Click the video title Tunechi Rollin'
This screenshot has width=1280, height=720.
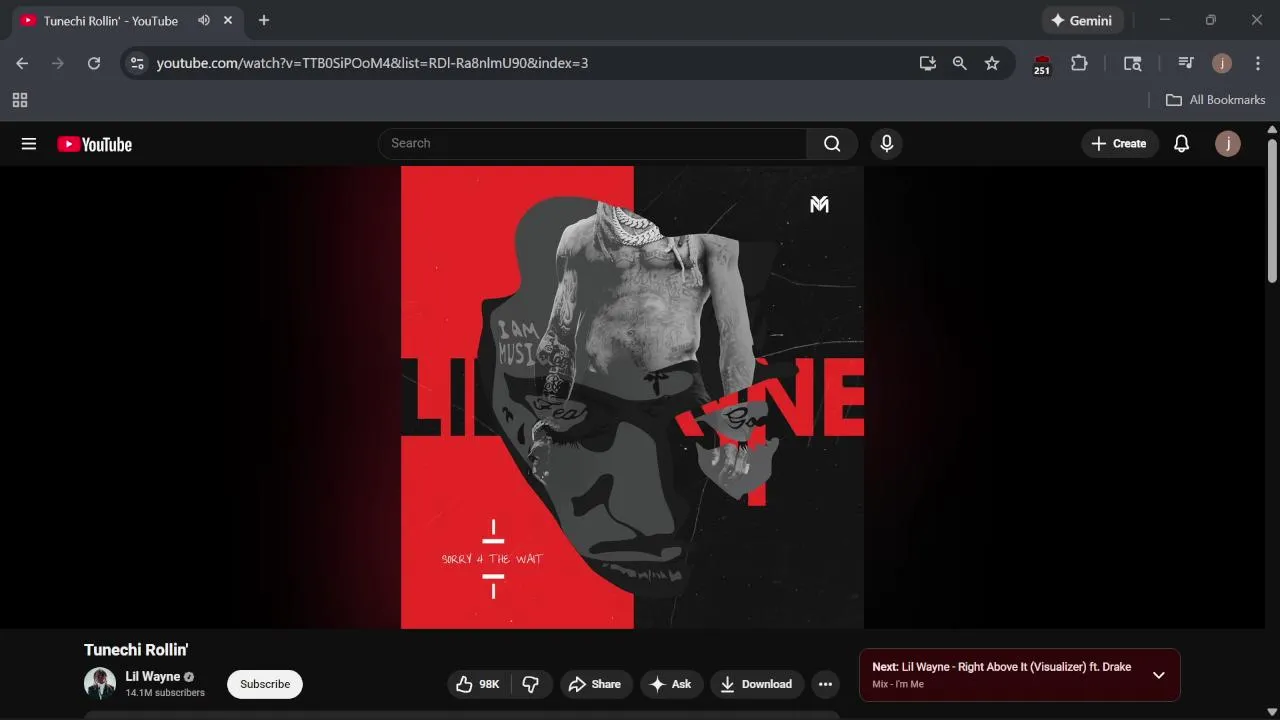tap(136, 650)
